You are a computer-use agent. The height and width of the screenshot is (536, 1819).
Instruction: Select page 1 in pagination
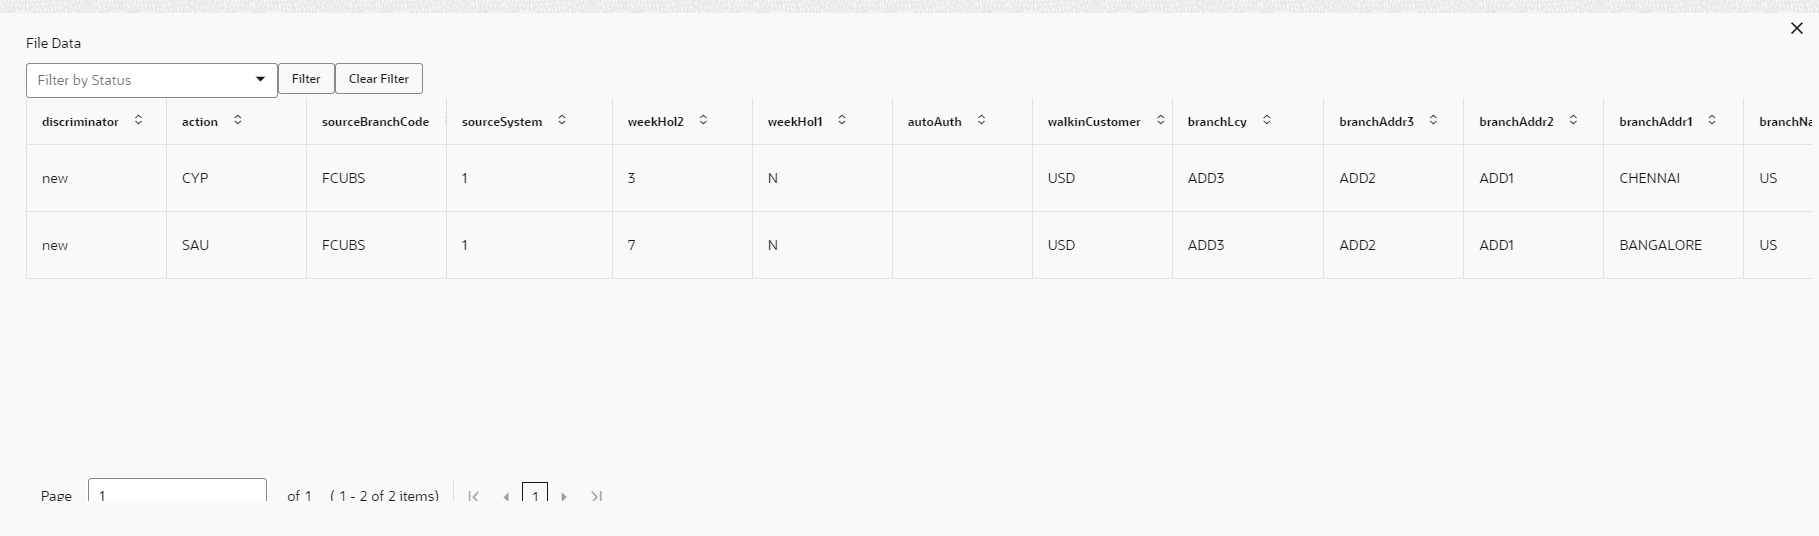click(x=535, y=495)
